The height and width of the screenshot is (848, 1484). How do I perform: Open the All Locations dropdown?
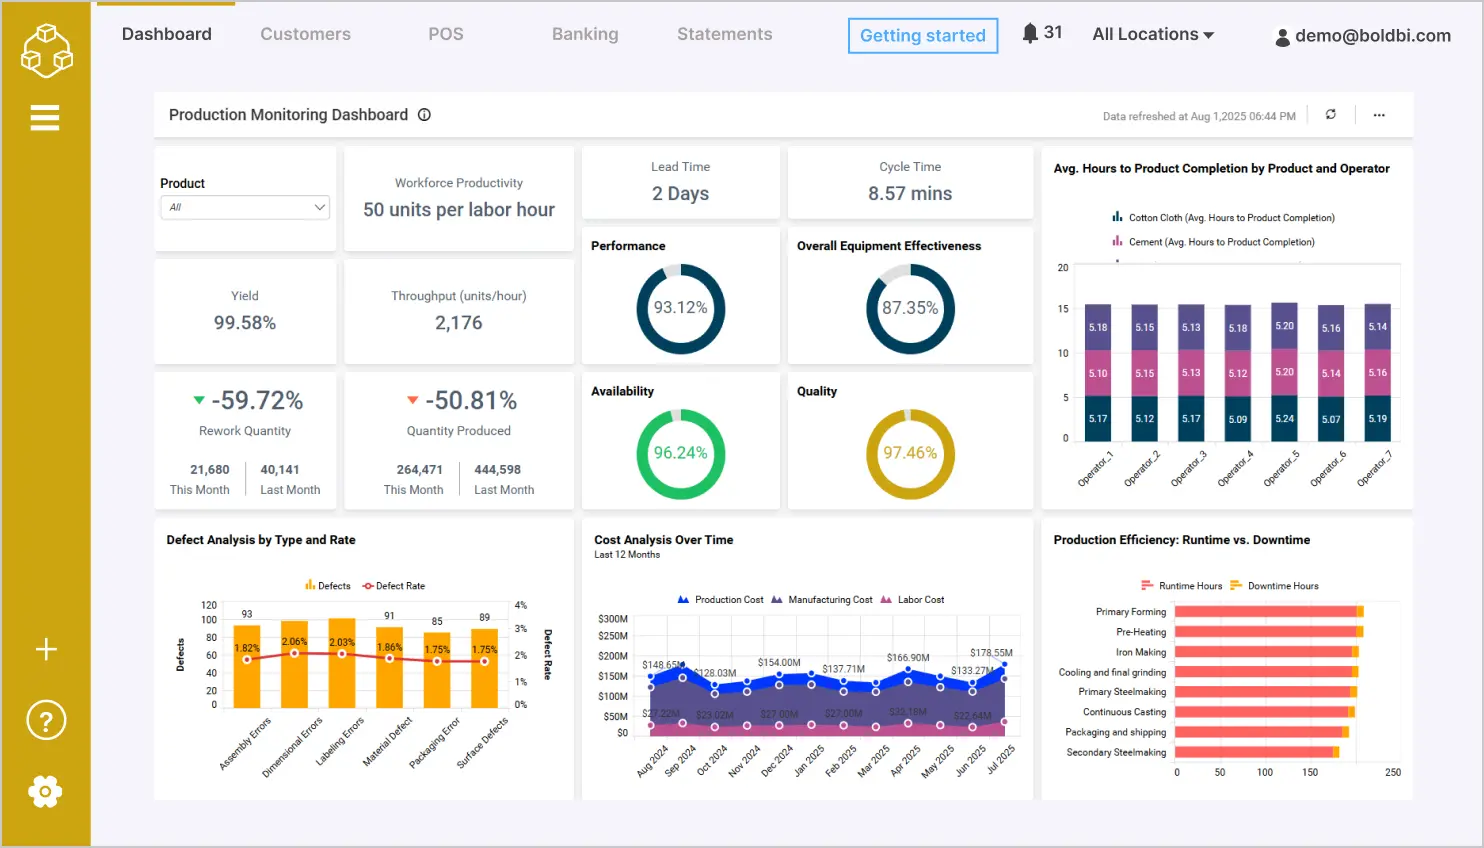(1153, 34)
